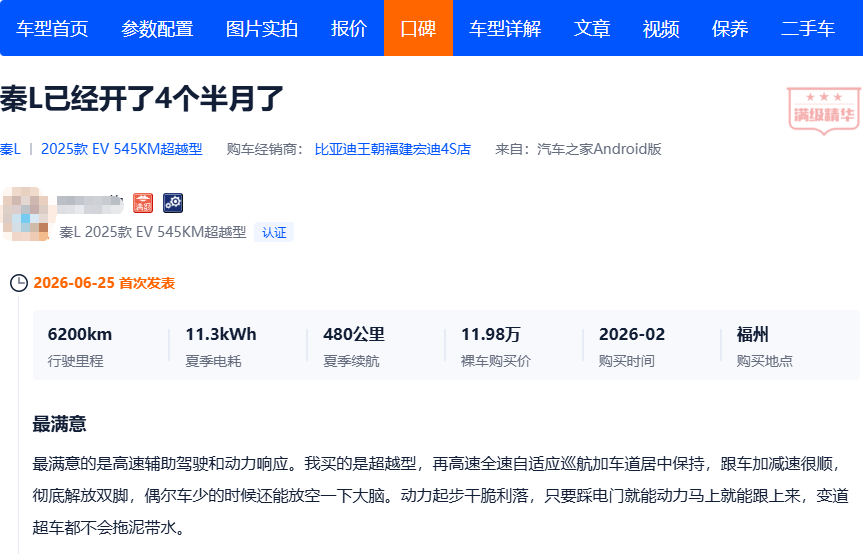The image size is (863, 554).
Task: Click the 购车经销商 label text
Action: pos(265,149)
